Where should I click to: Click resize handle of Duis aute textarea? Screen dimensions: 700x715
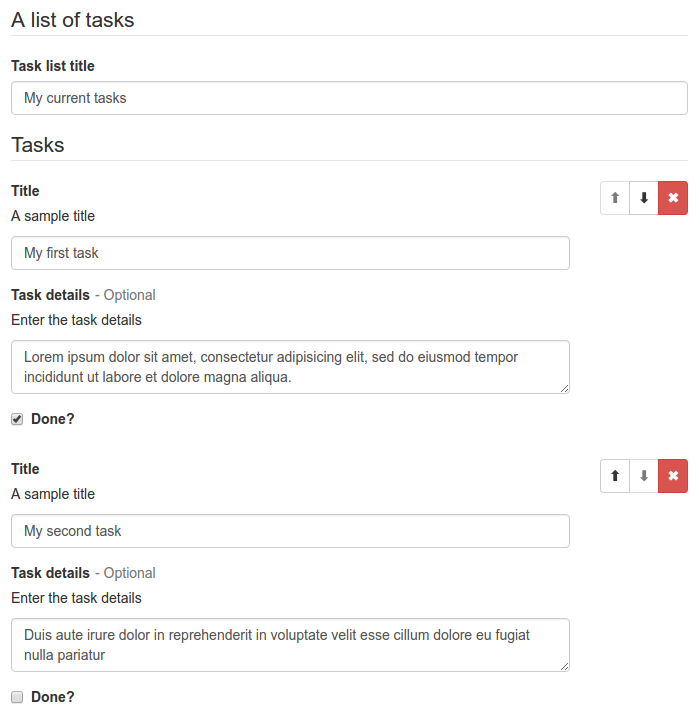(565, 667)
